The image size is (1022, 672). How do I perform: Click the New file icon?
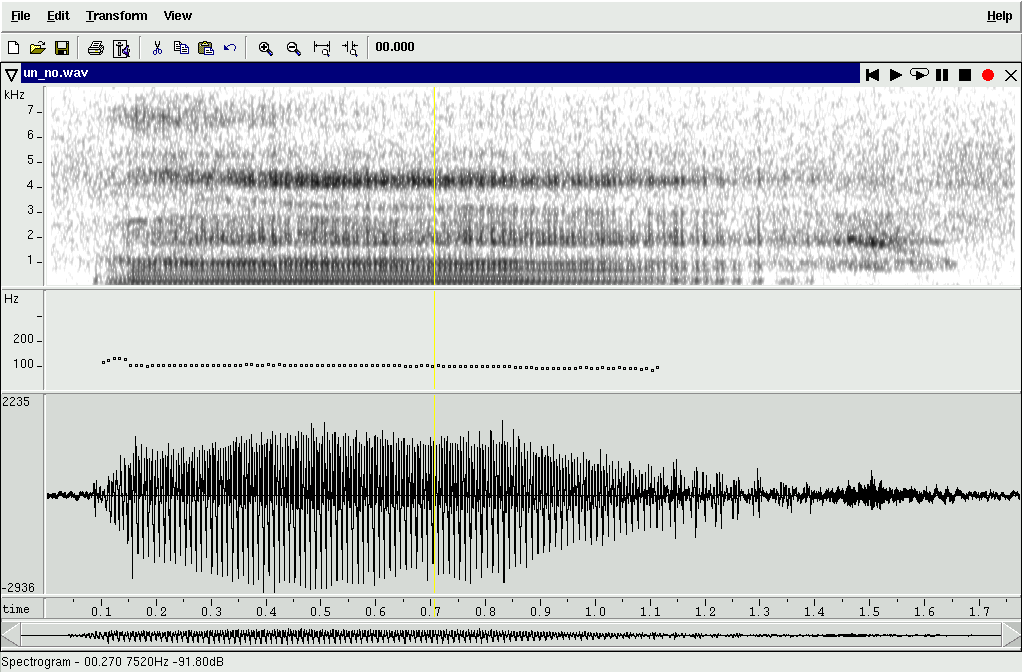pos(14,47)
